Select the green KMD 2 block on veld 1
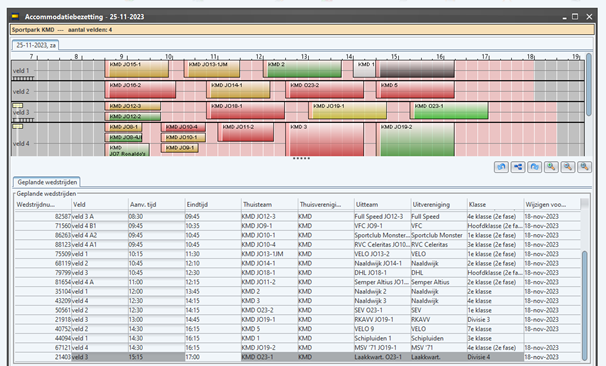 point(303,69)
